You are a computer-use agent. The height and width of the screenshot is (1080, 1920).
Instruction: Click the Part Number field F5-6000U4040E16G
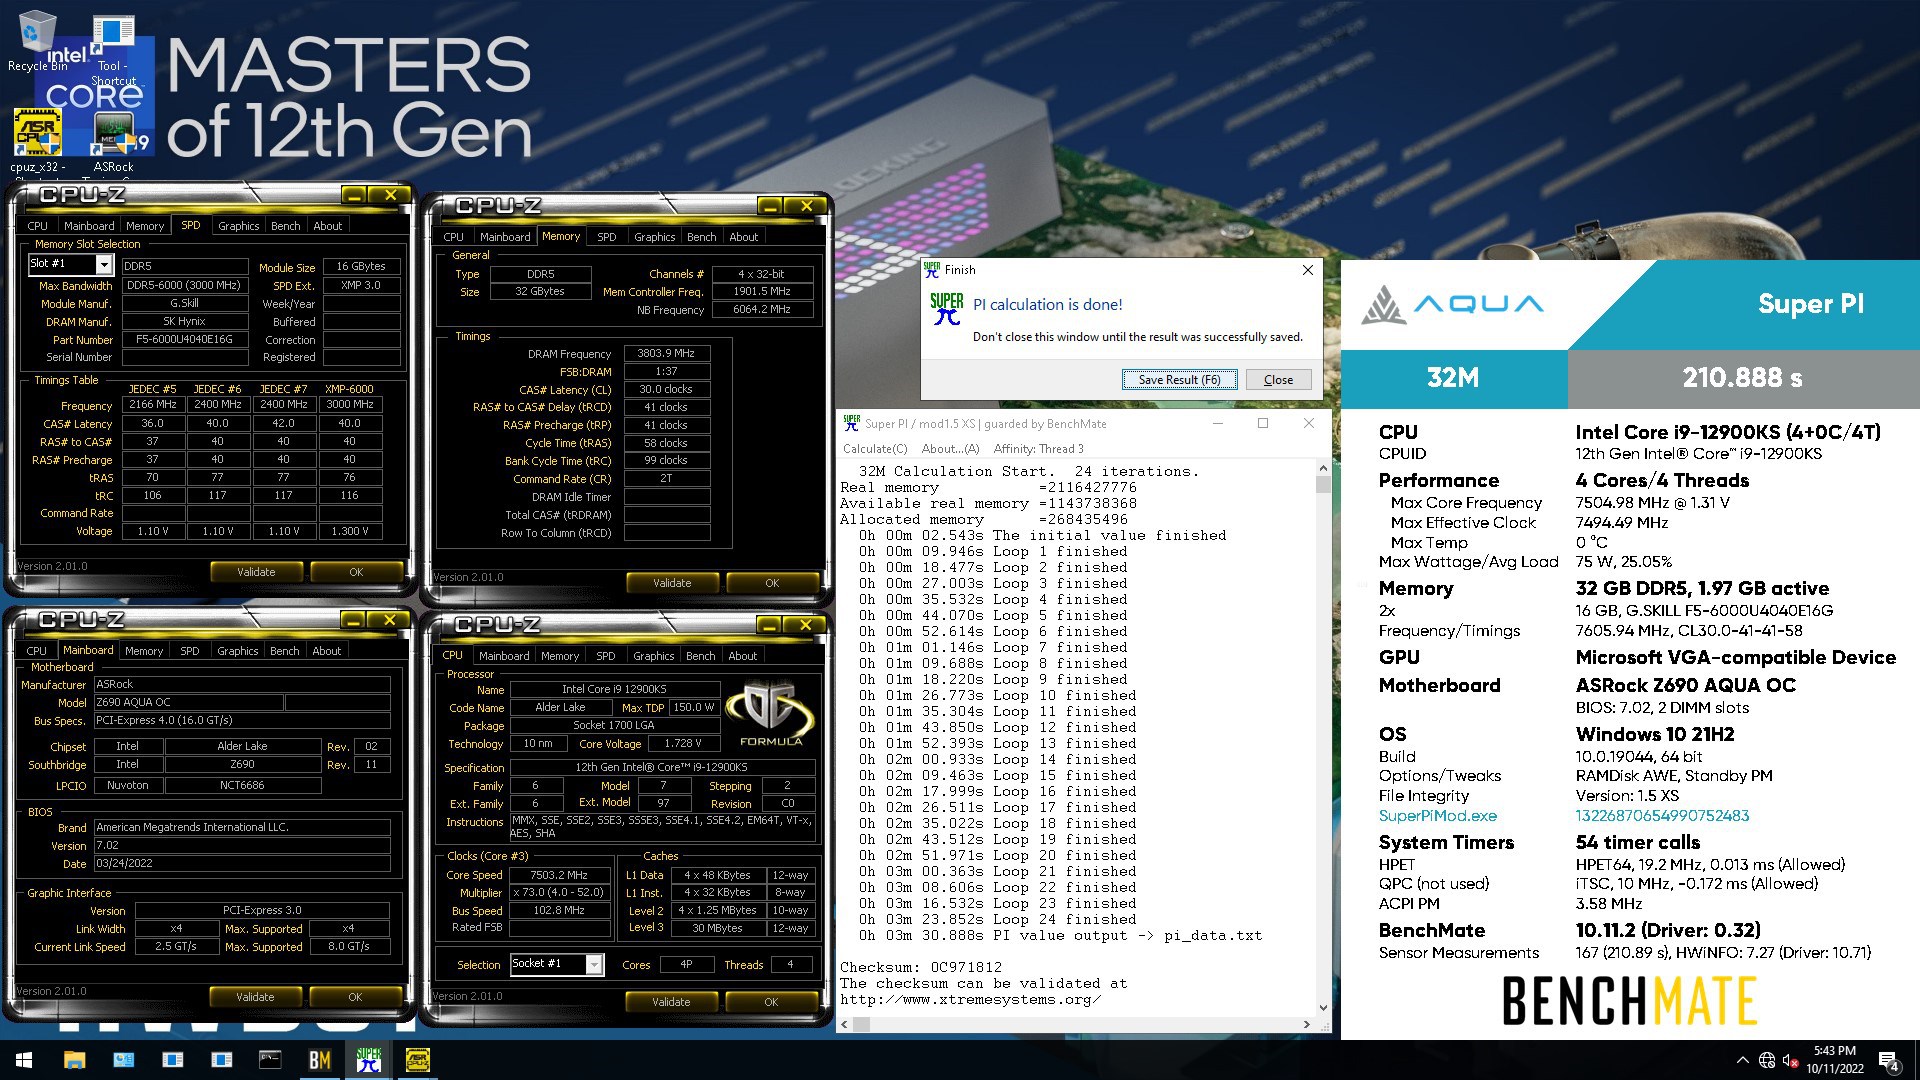185,340
